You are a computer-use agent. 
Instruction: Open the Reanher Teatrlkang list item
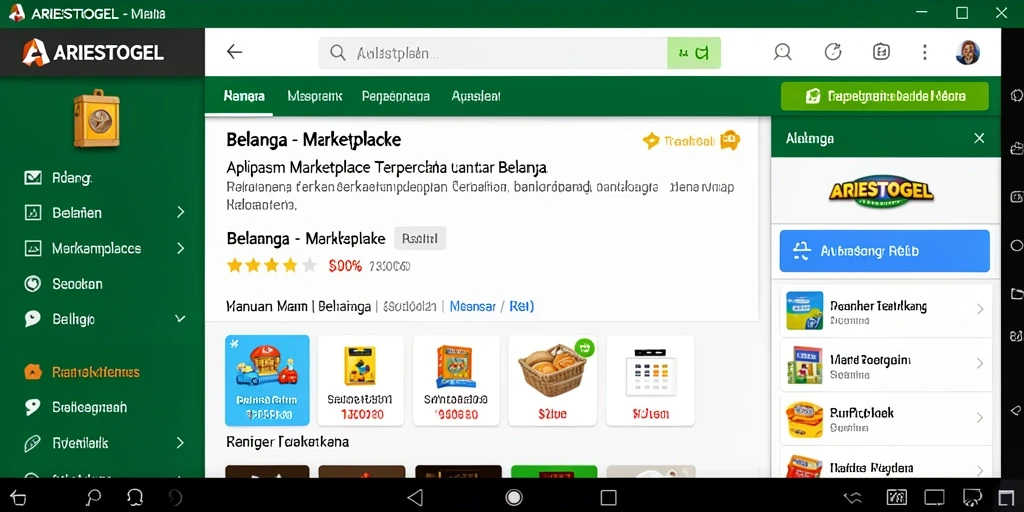(x=886, y=310)
